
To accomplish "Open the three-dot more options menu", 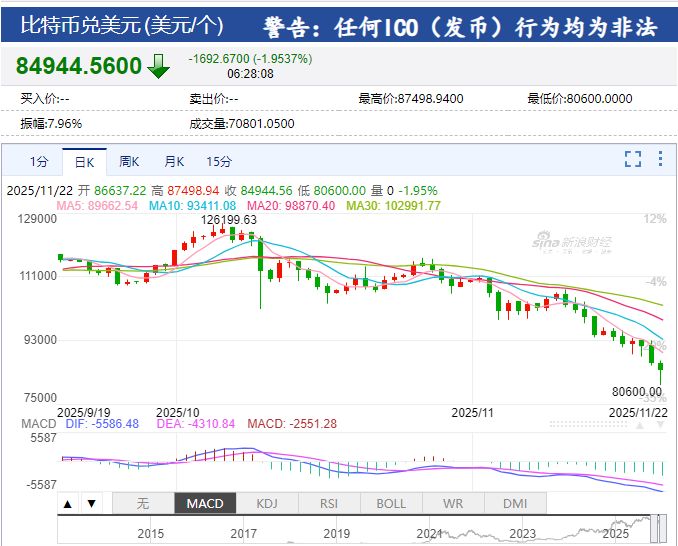I will click(659, 159).
